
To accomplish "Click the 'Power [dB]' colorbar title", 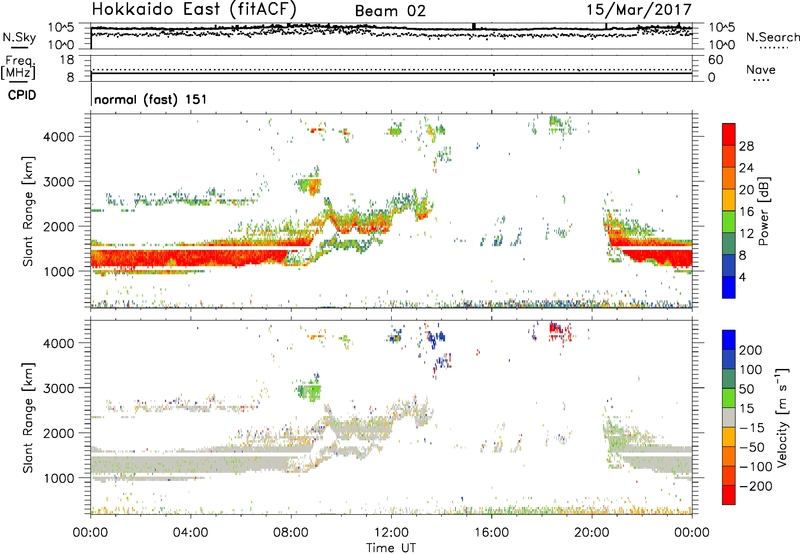I will coord(763,211).
